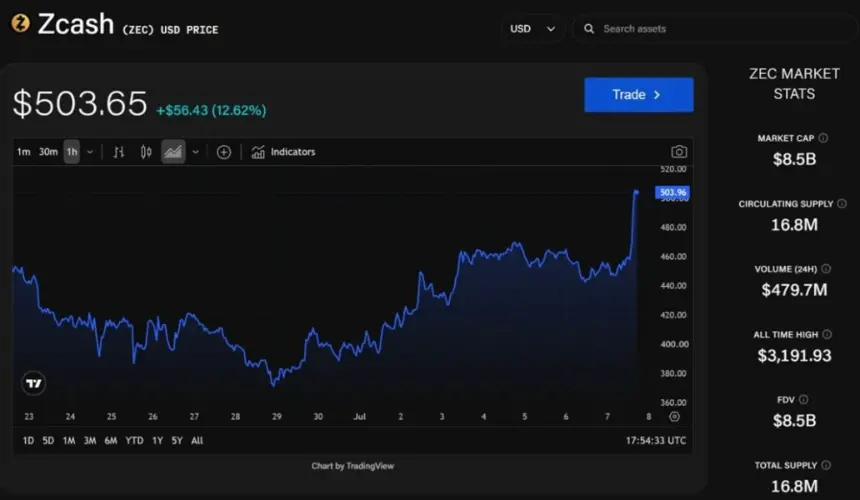
Task: Switch range to 1Y
Action: (157, 440)
